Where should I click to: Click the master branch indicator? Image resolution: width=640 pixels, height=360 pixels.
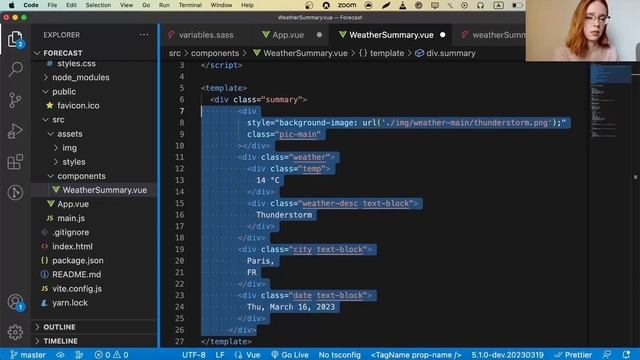pyautogui.click(x=28, y=355)
